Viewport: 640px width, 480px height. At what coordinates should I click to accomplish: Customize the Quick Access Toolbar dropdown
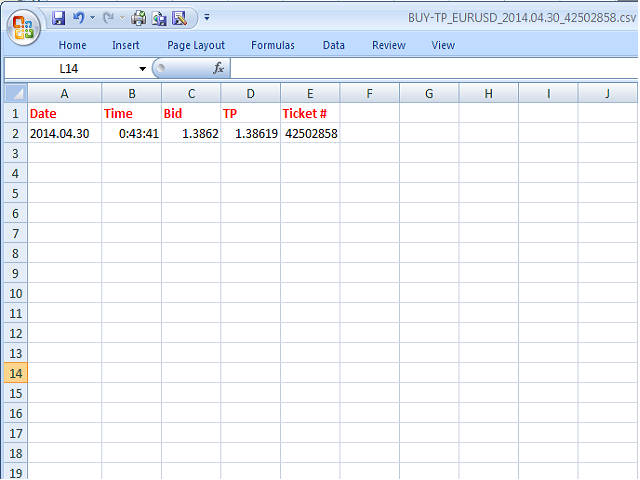point(207,17)
